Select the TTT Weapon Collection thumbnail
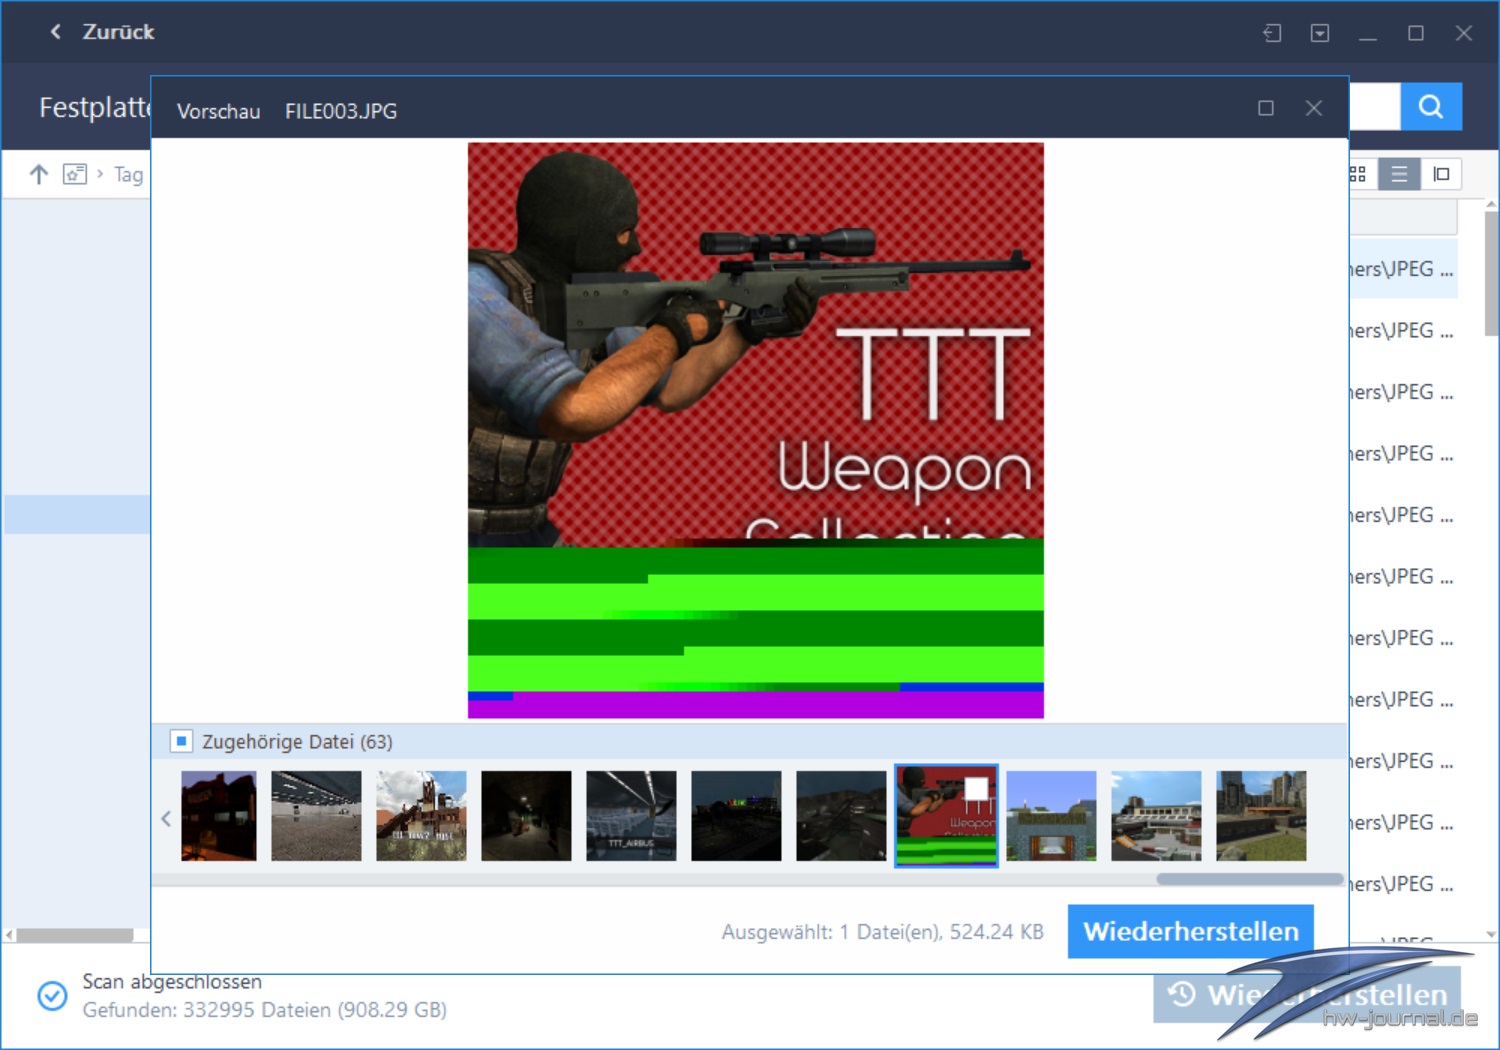The height and width of the screenshot is (1050, 1500). (x=946, y=815)
